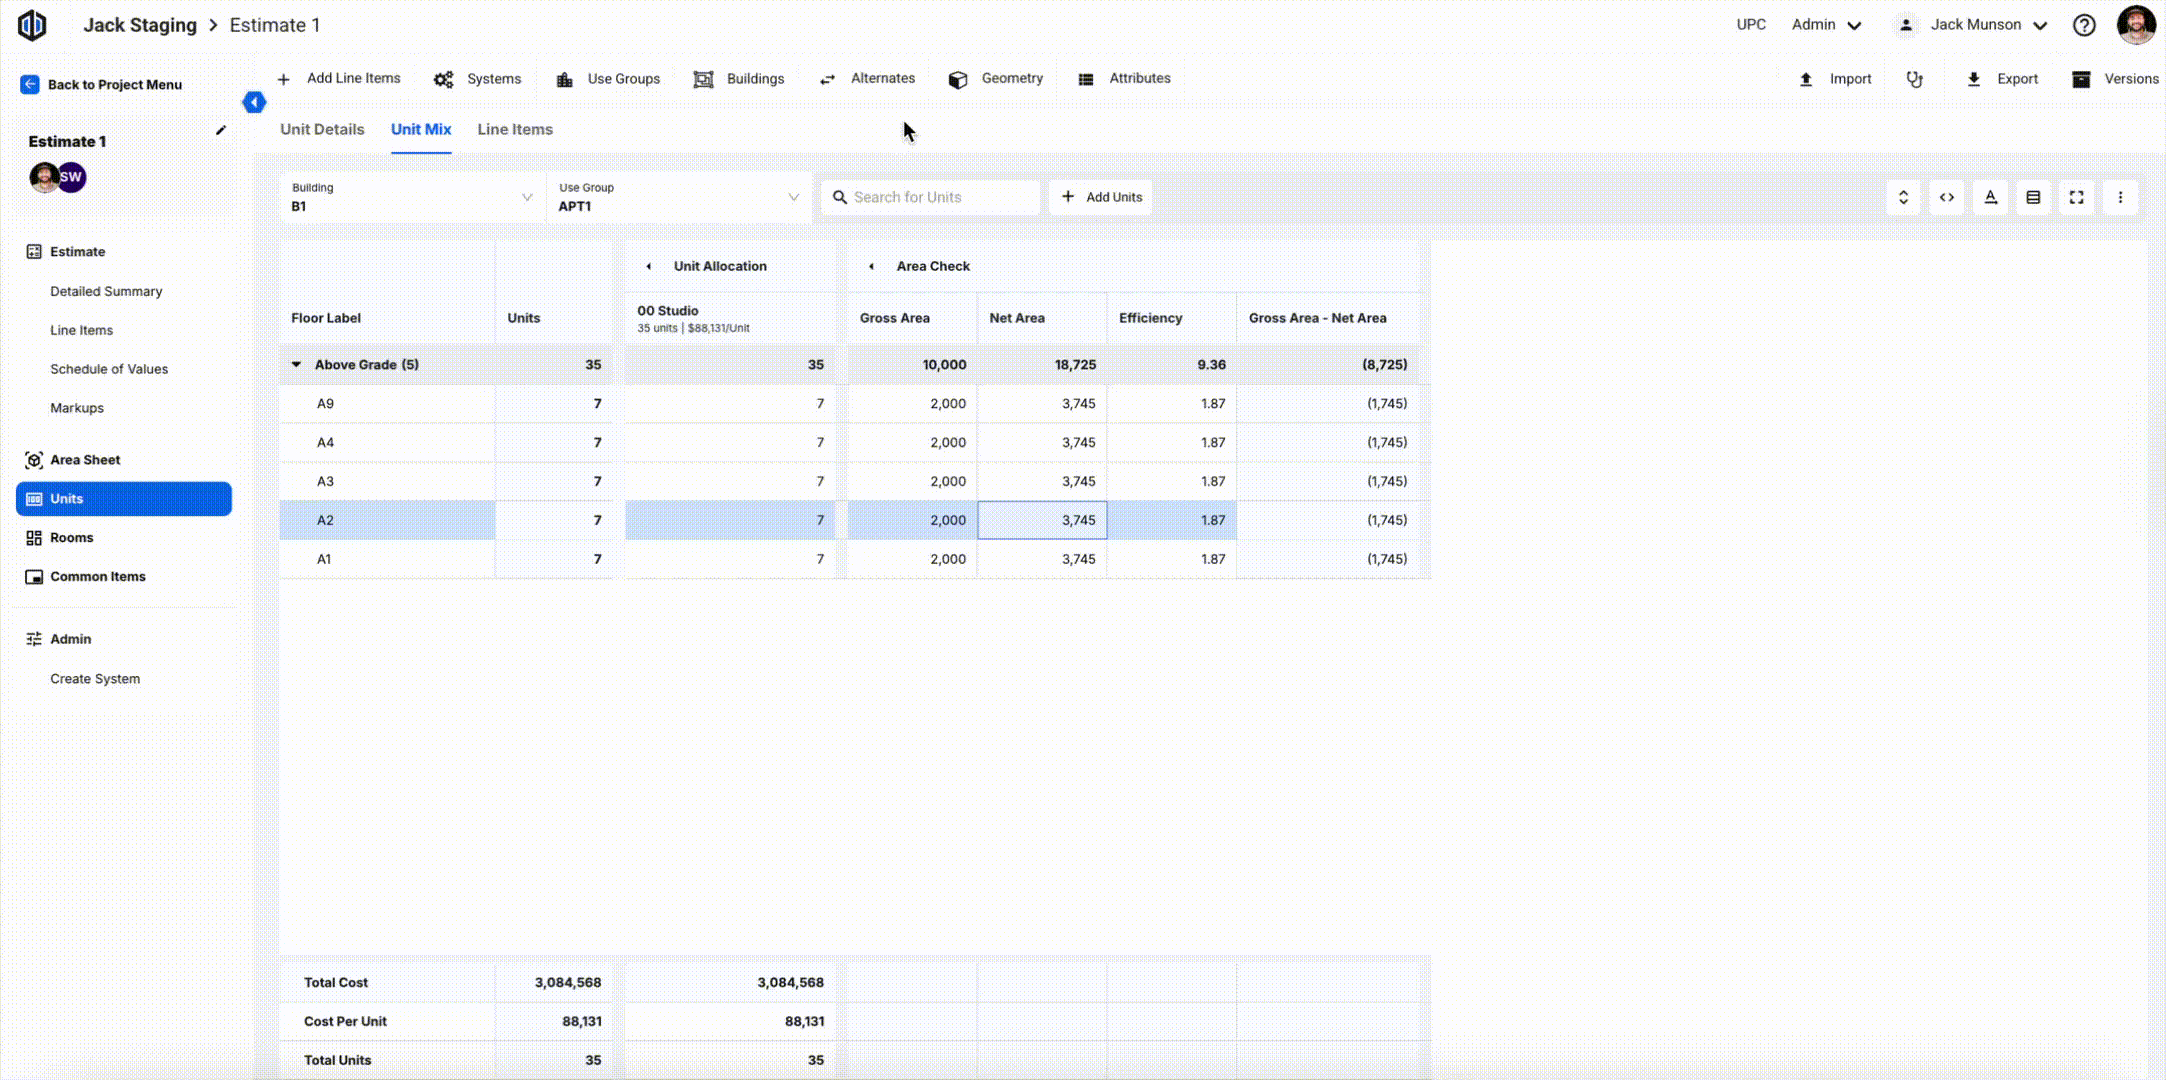Screen dimensions: 2166x1080
Task: Click the stethoscope diagnostics icon
Action: pyautogui.click(x=1914, y=79)
